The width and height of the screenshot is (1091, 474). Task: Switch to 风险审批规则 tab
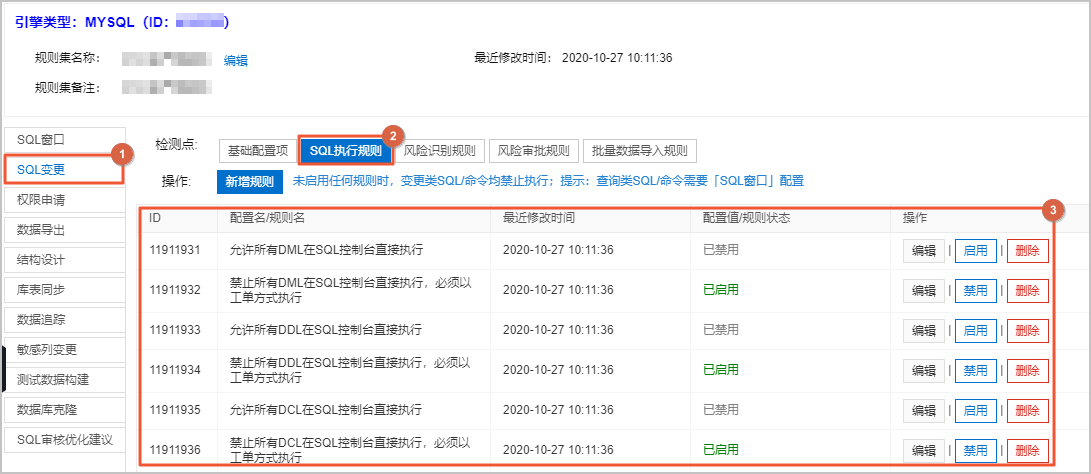tap(534, 150)
